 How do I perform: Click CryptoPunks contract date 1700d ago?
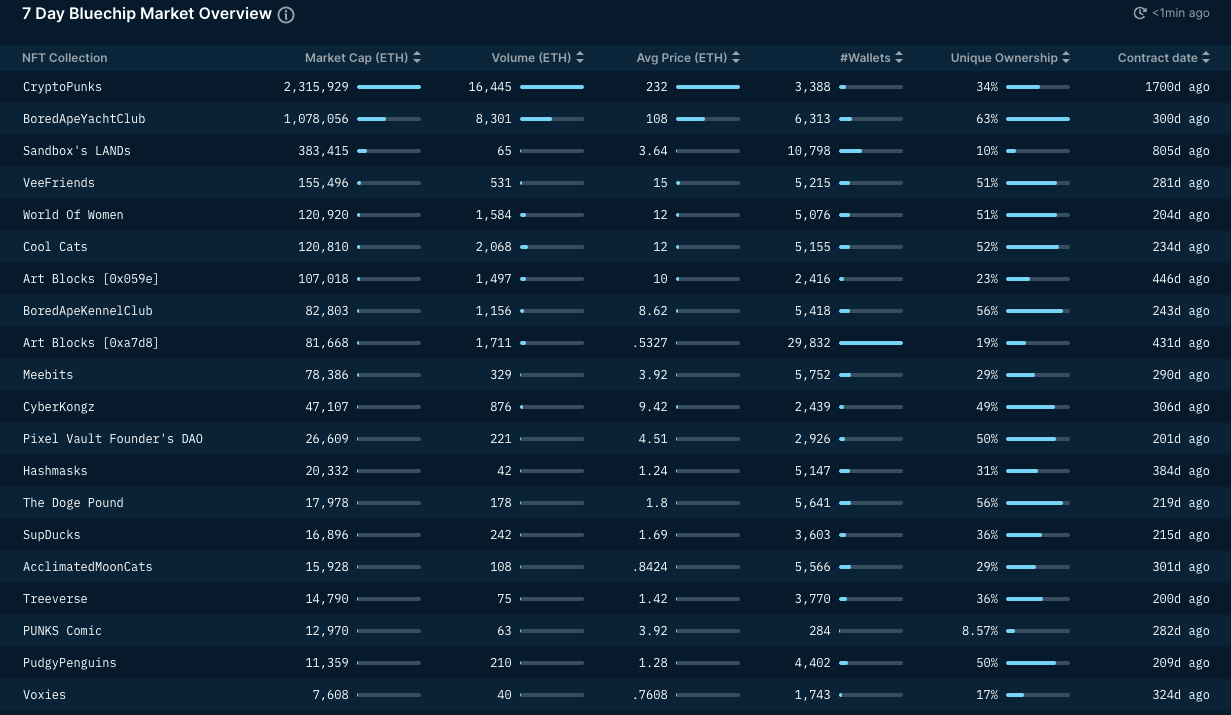(x=1177, y=87)
